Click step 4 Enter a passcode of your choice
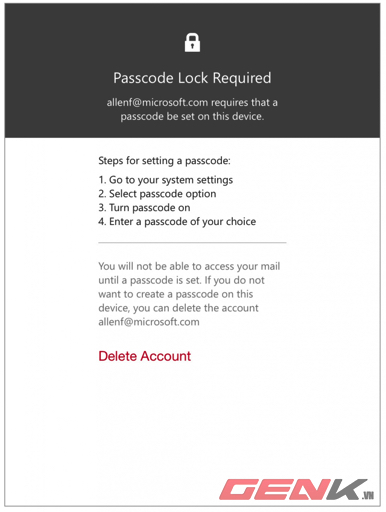This screenshot has height=512, width=386. pos(177,222)
